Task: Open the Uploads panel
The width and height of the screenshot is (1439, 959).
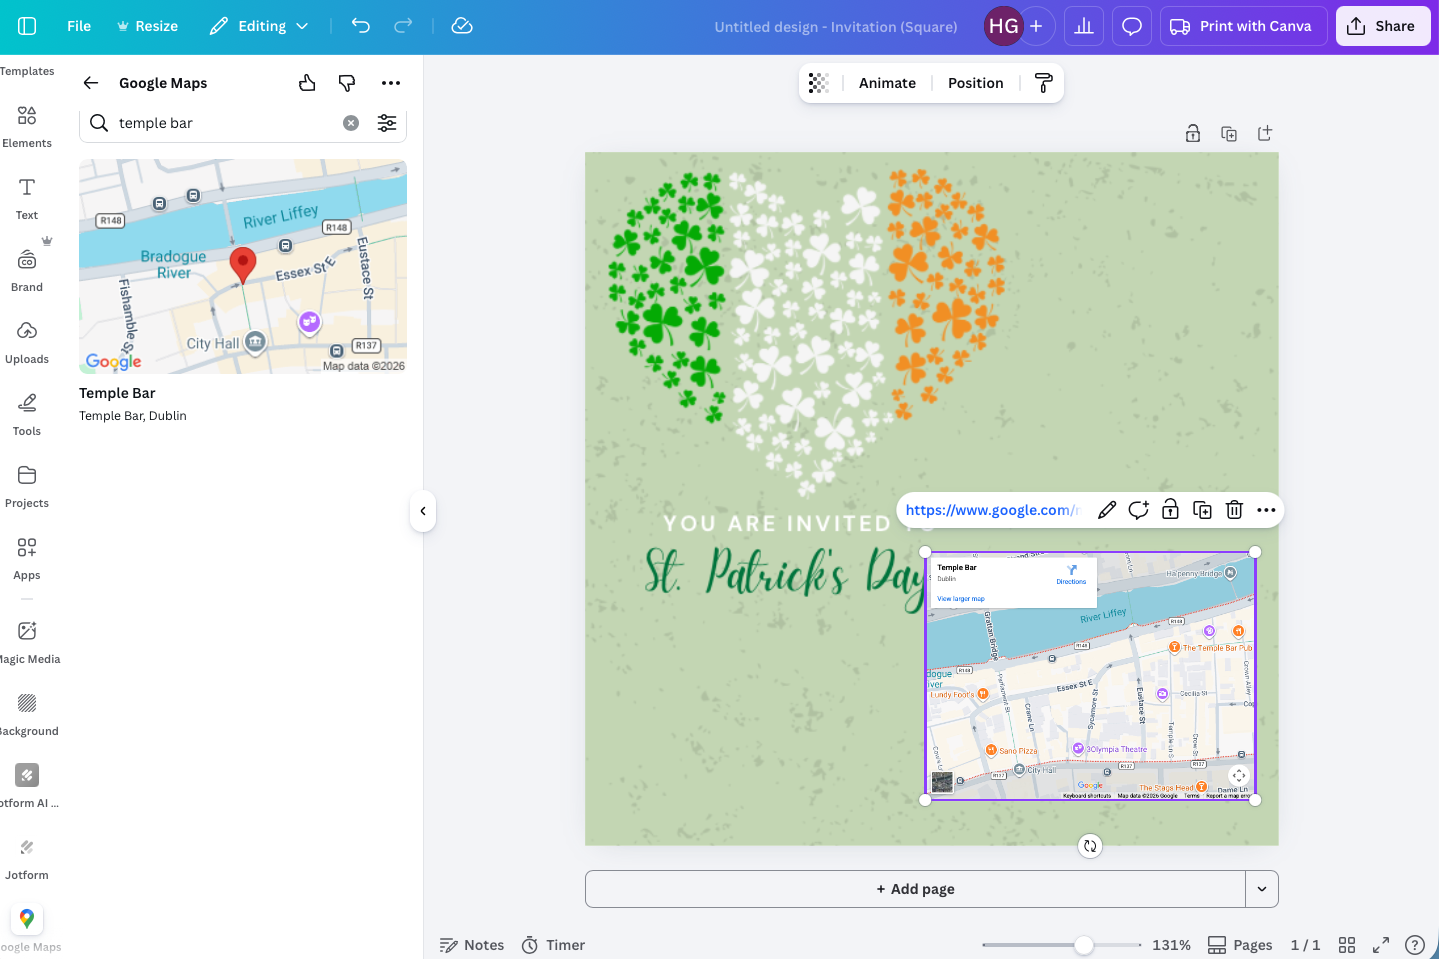Action: tap(26, 341)
